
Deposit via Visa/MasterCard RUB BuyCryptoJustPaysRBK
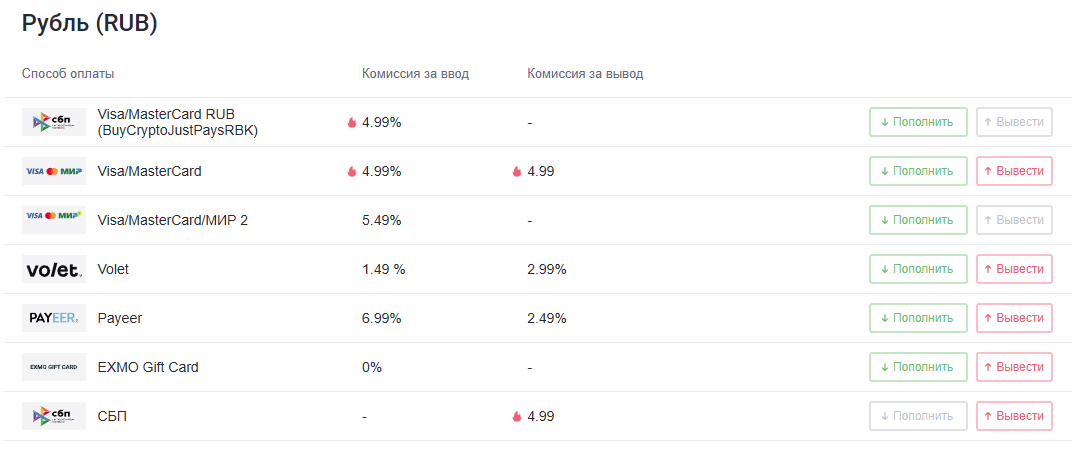[918, 122]
